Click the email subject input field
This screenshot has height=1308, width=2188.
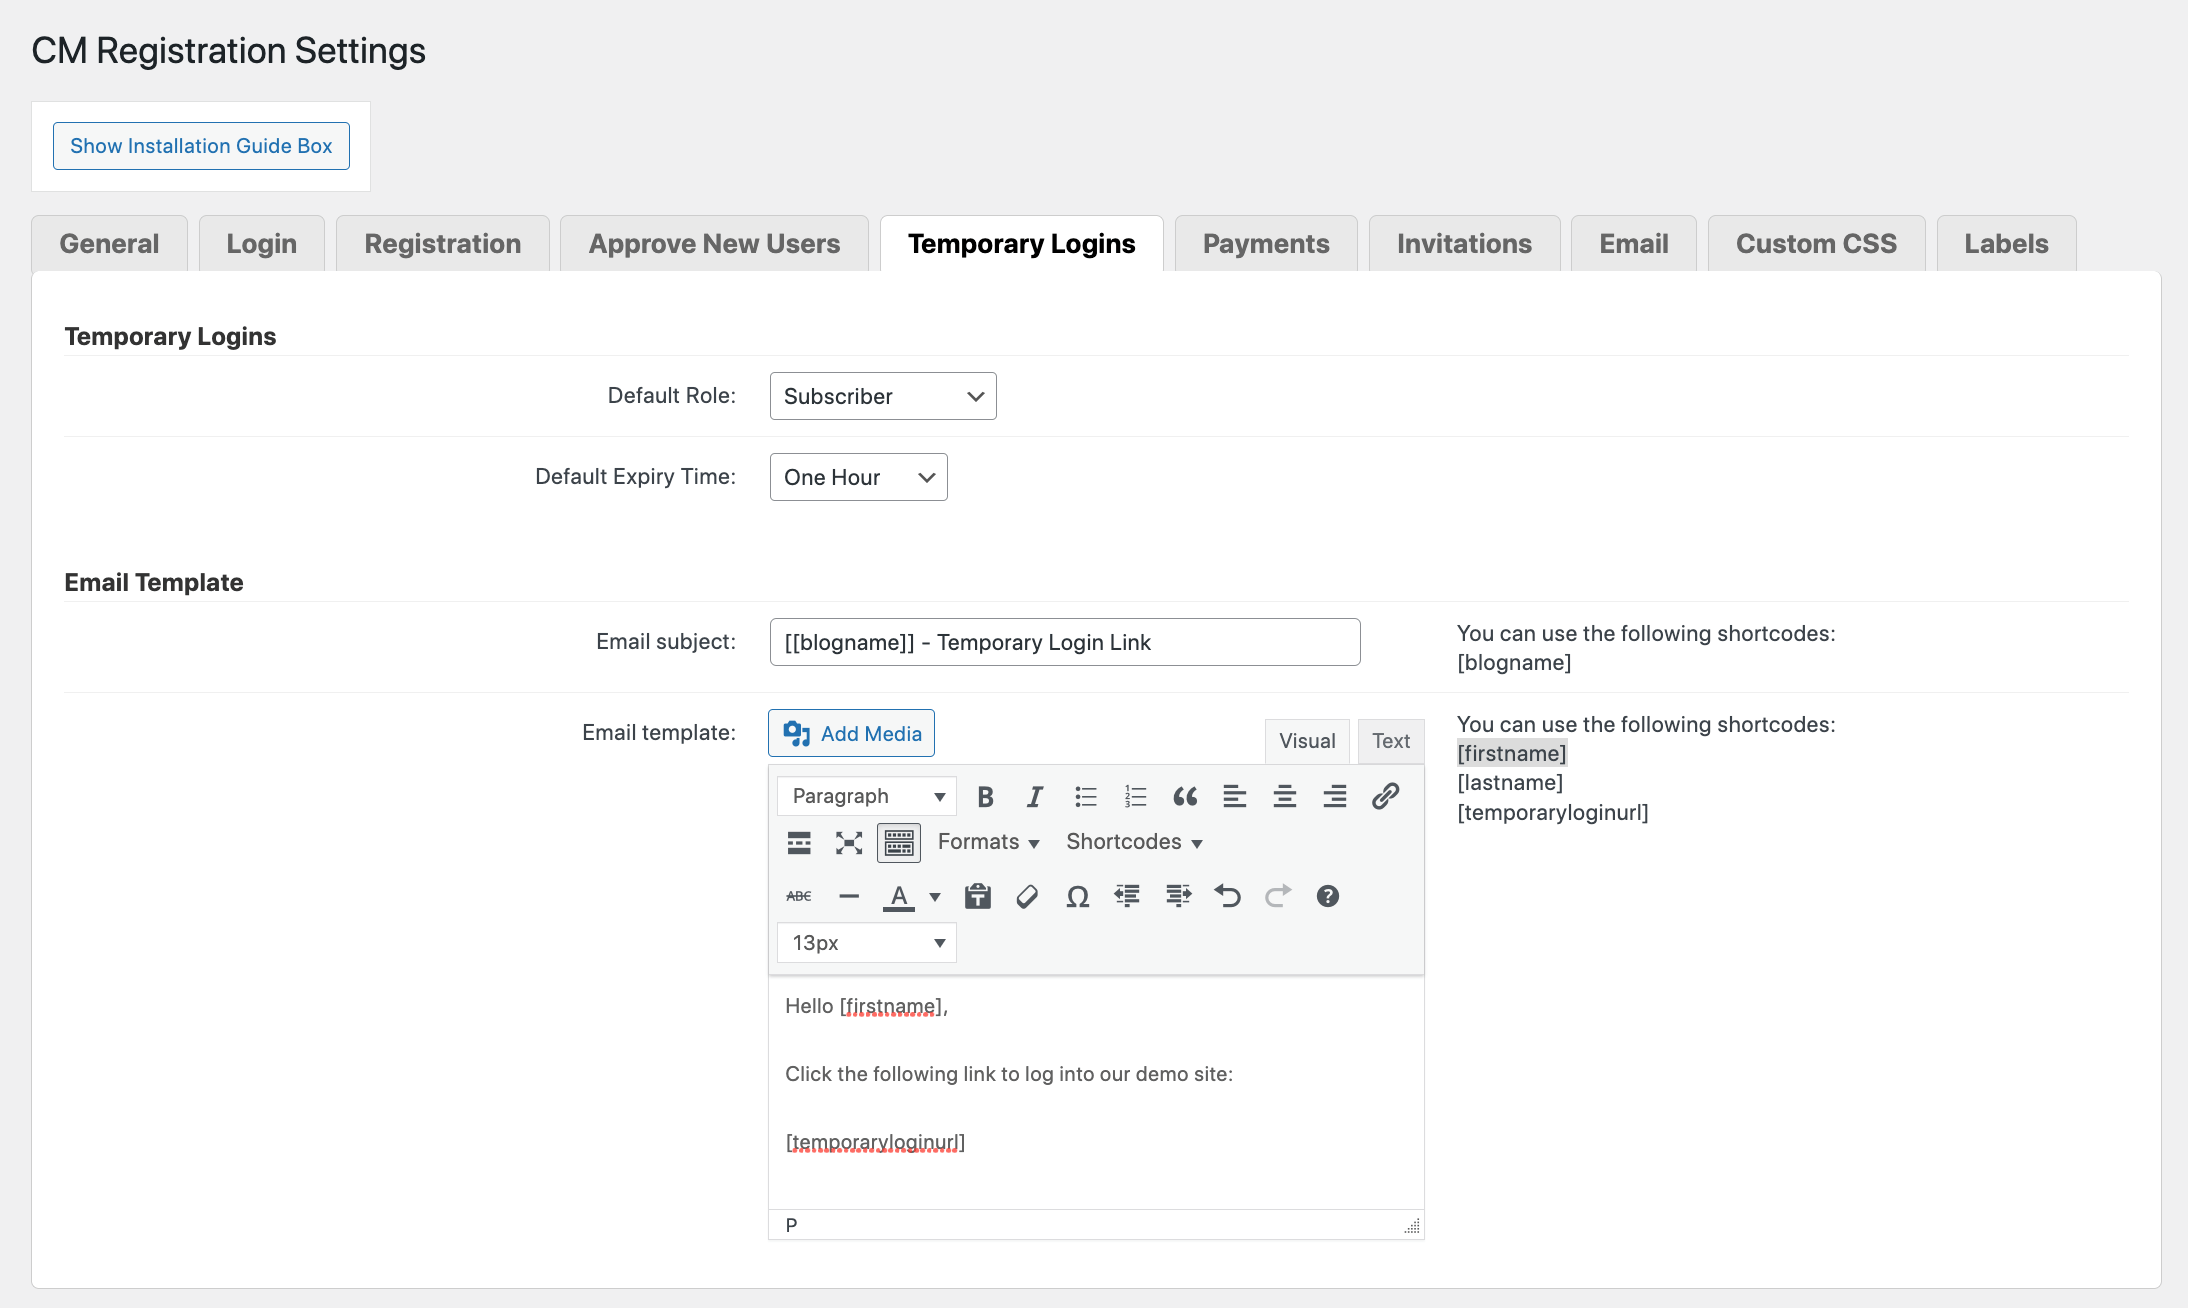[x=1064, y=642]
